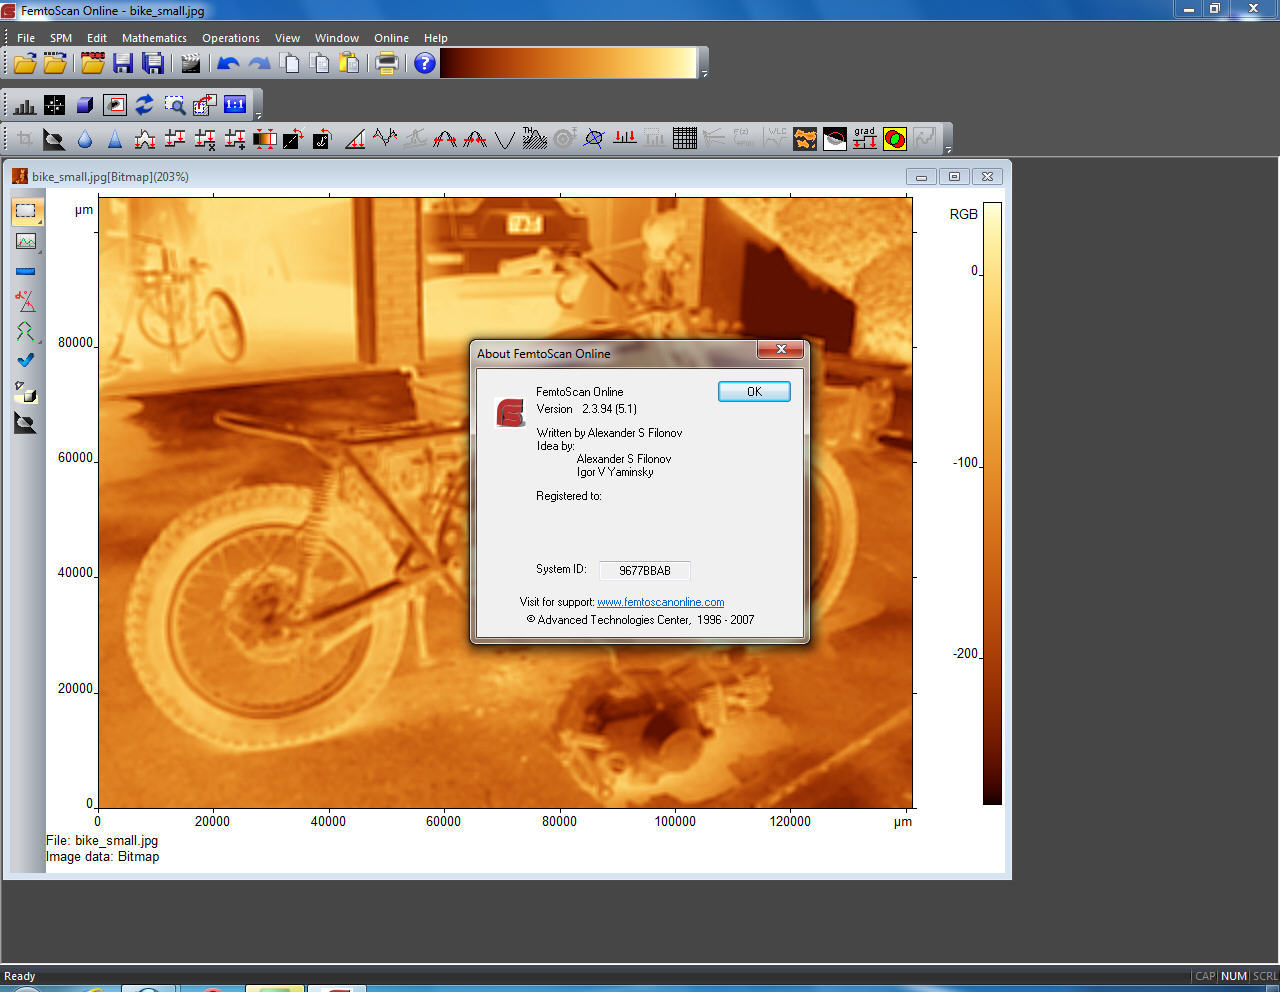Select the zoom magnifier region tool
Viewport: 1280px width, 992px height.
click(175, 105)
